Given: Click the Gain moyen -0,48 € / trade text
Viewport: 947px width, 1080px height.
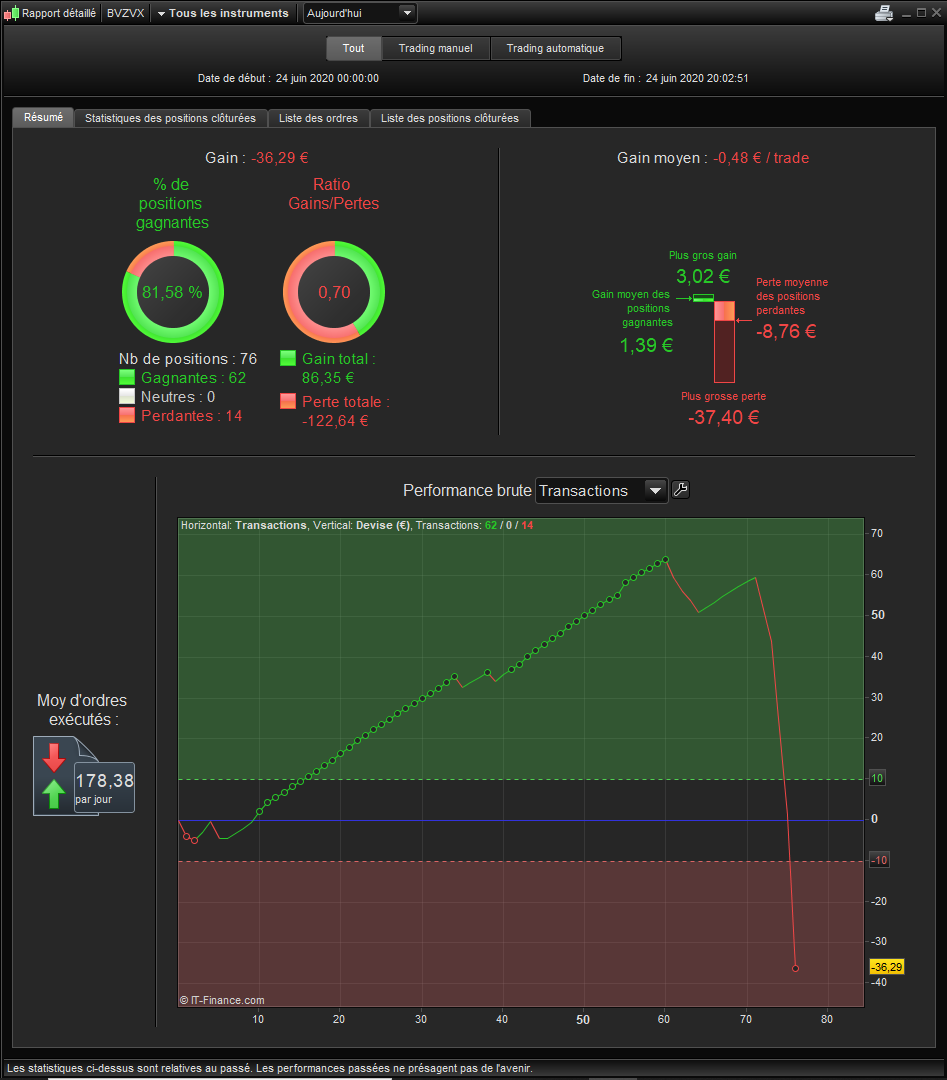Looking at the screenshot, I should coord(713,158).
